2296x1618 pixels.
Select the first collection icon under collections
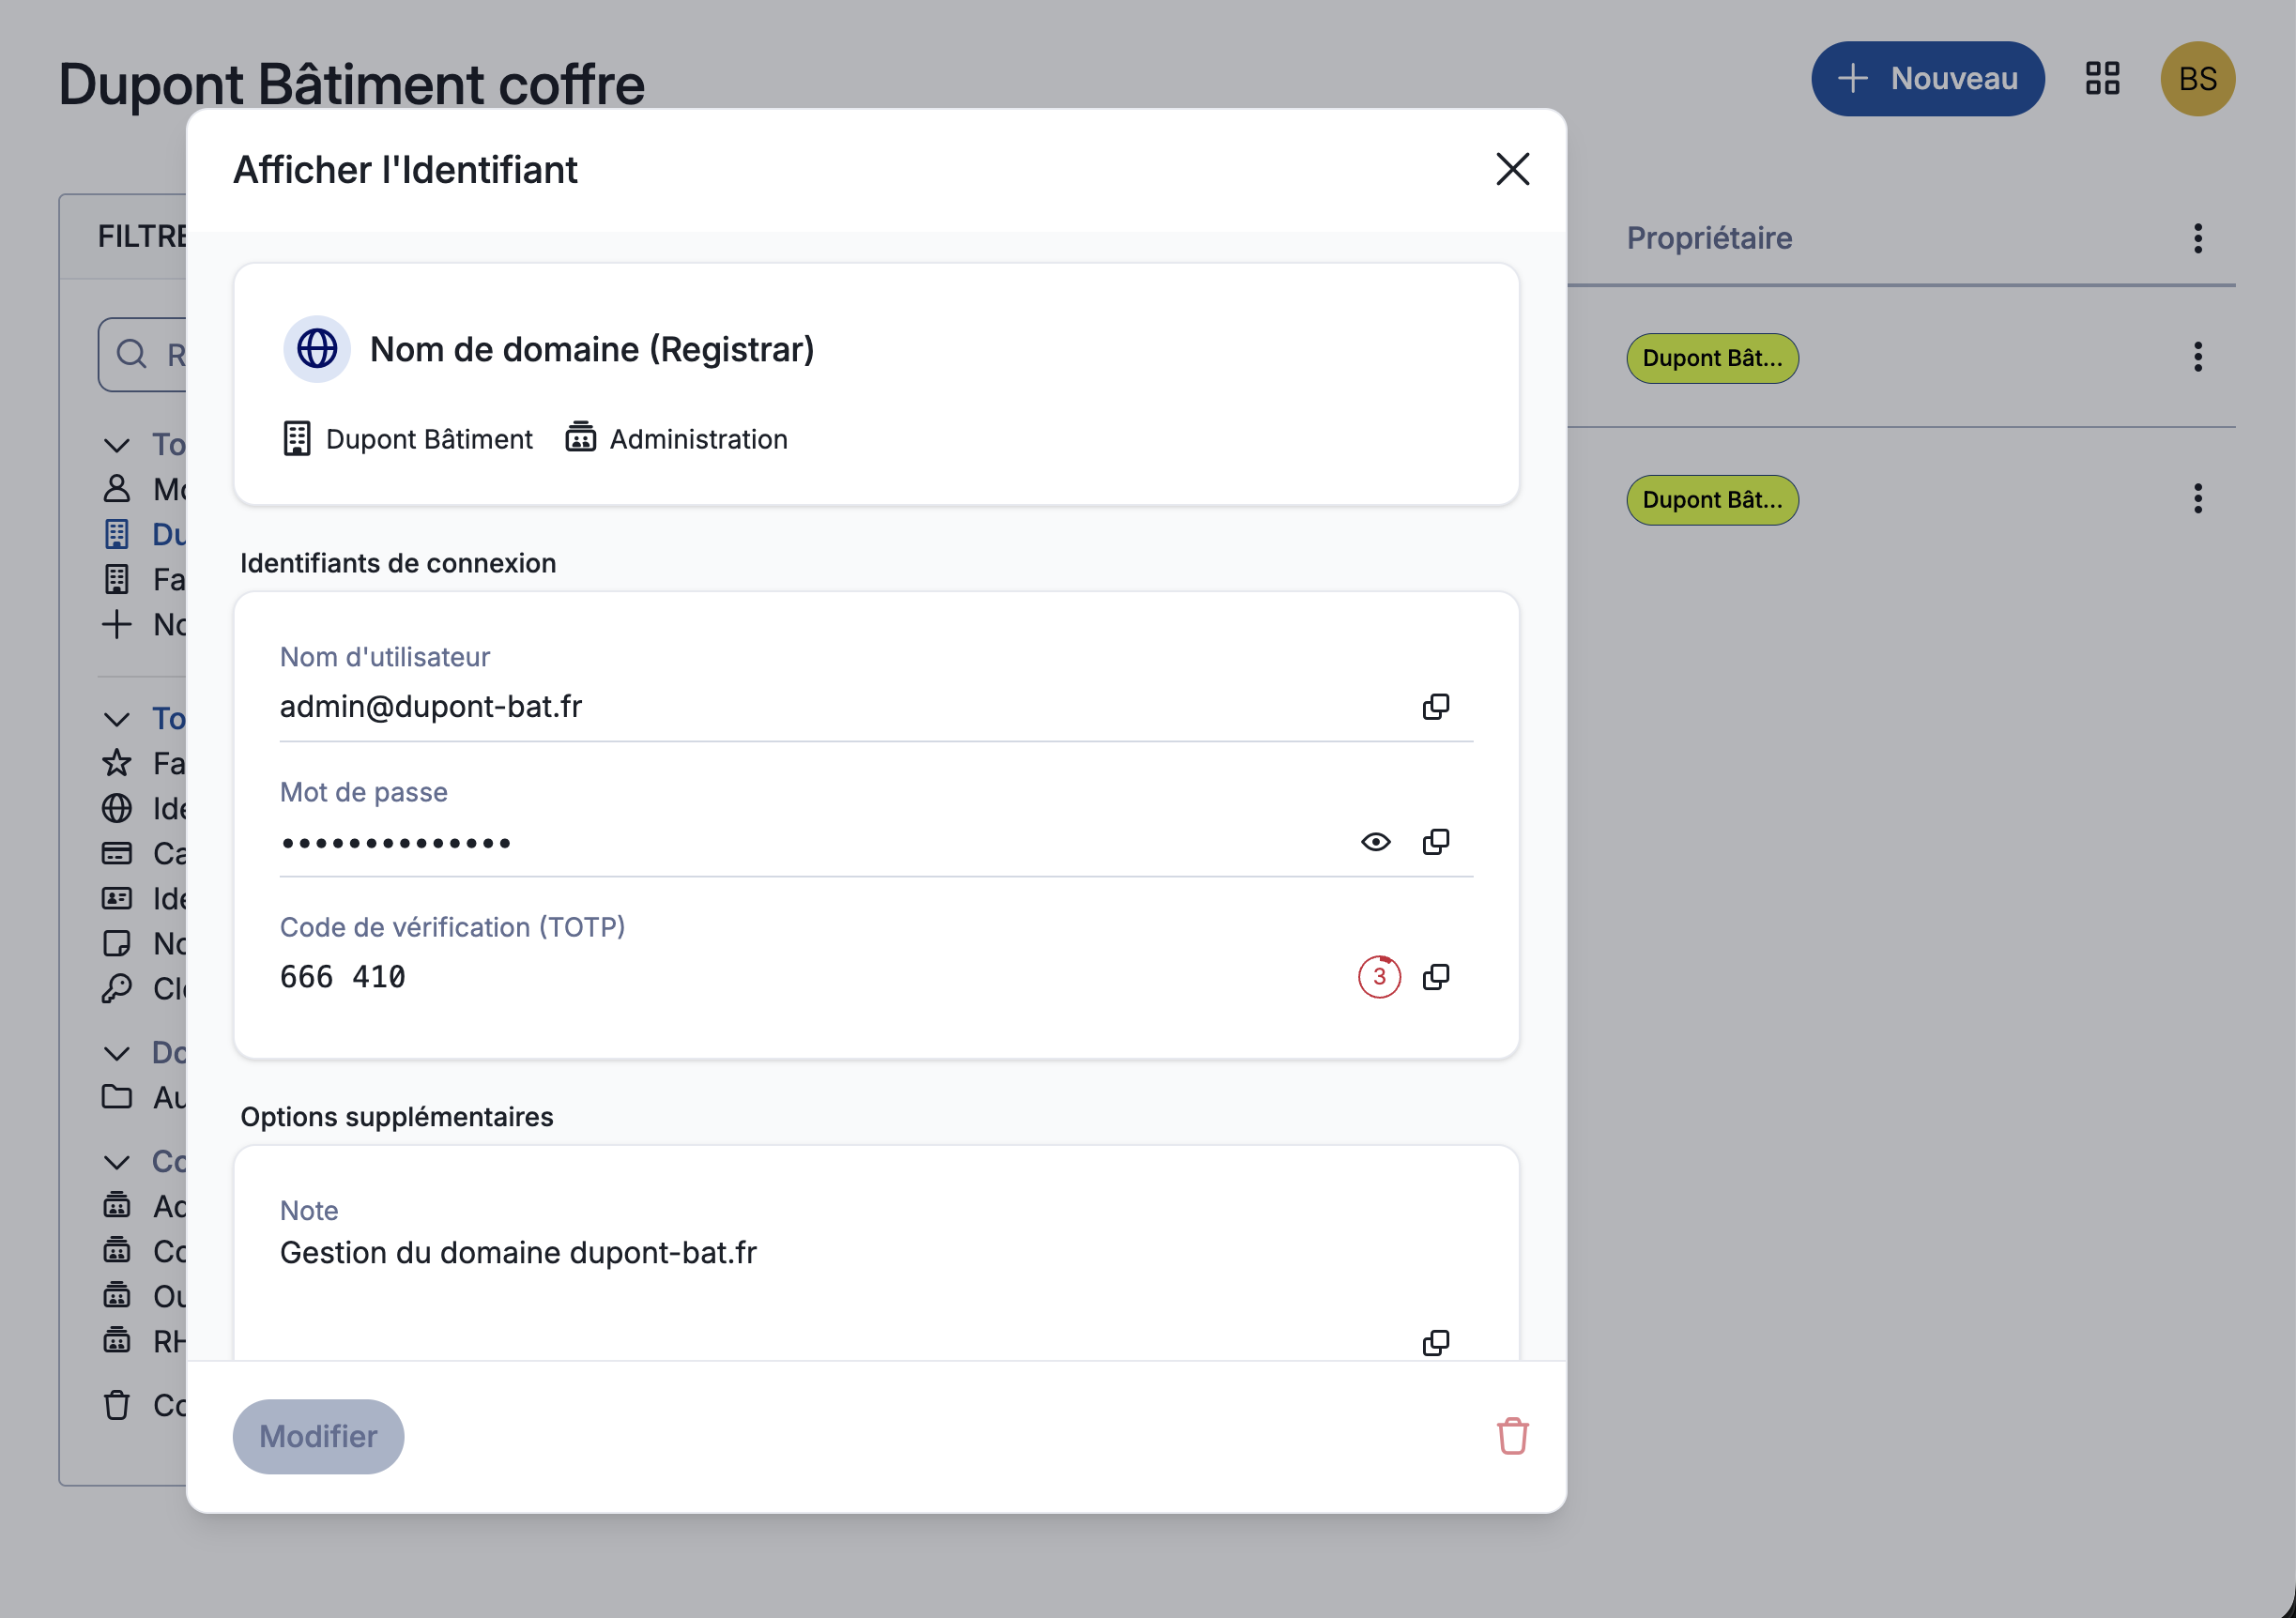(x=117, y=1206)
